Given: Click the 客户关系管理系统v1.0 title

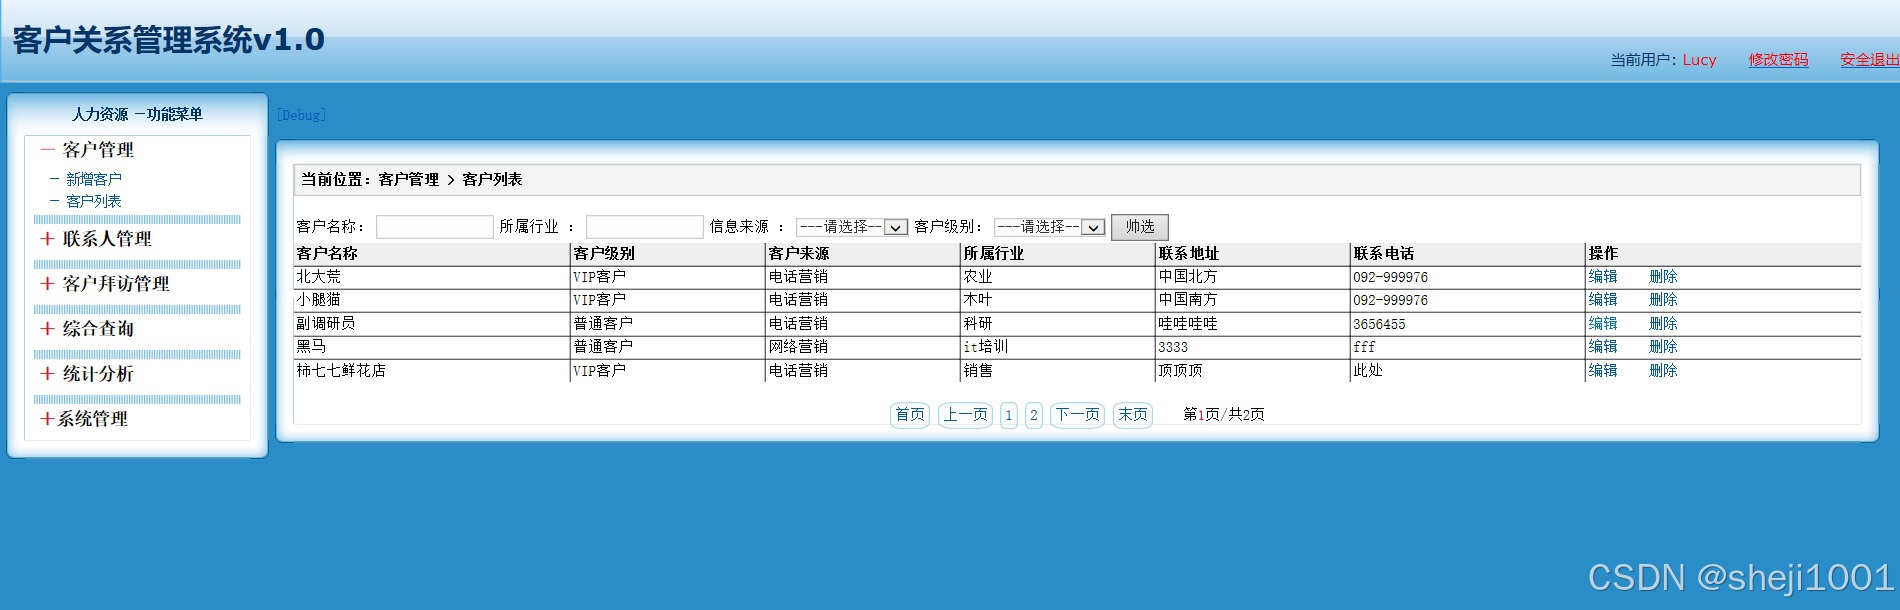Looking at the screenshot, I should 168,40.
